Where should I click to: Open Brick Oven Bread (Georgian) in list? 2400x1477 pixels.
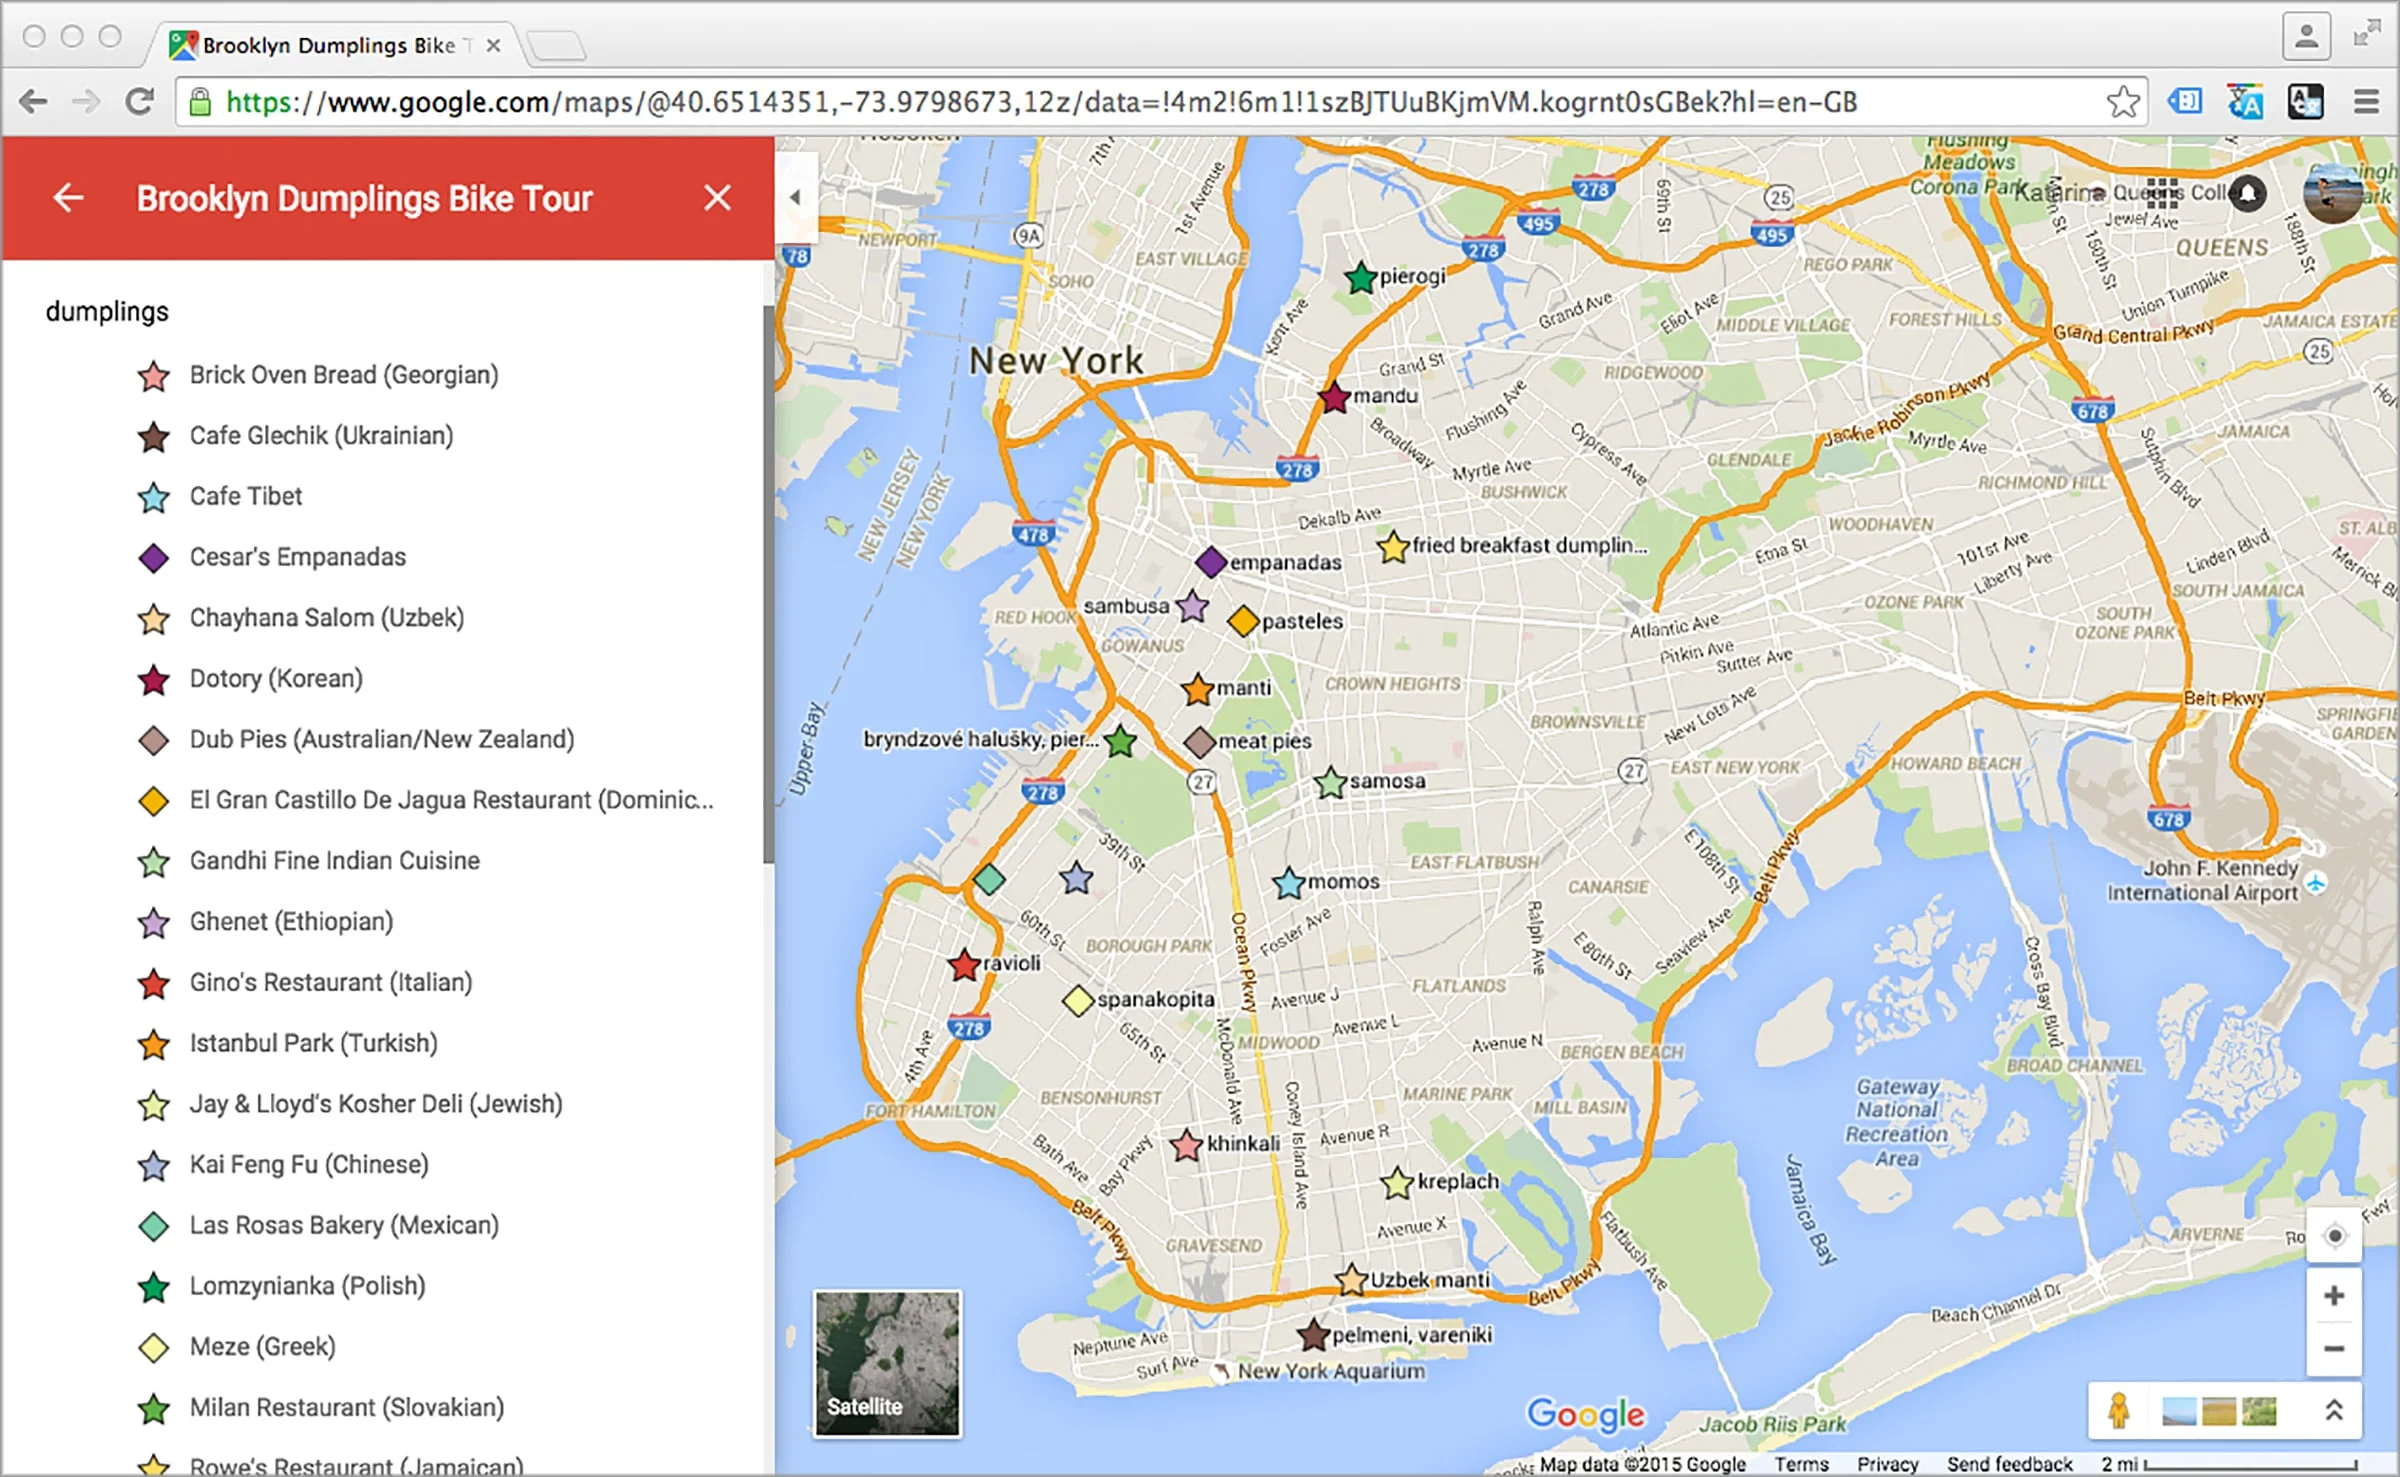pos(344,375)
